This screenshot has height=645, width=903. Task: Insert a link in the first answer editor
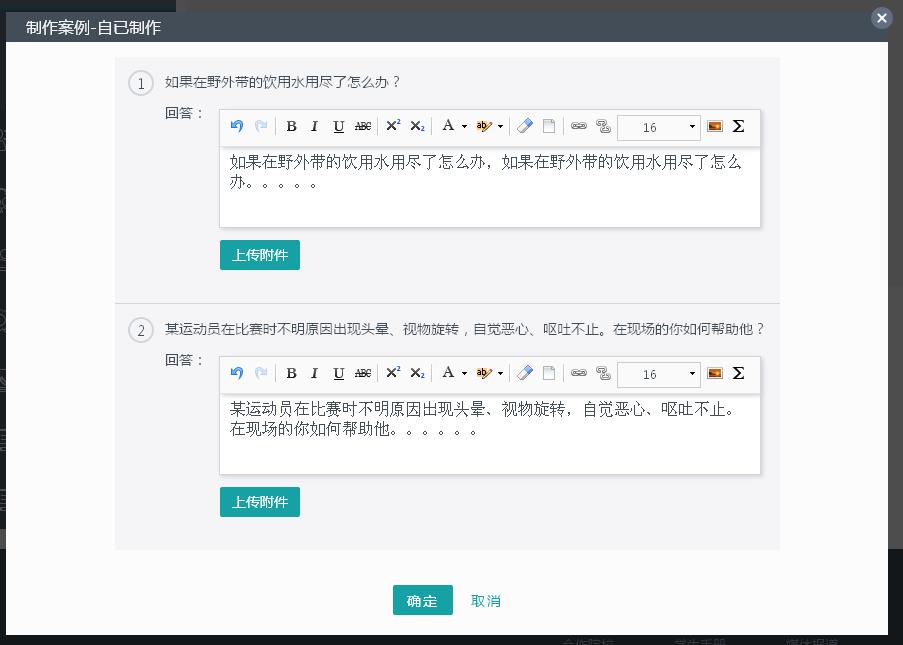(579, 126)
